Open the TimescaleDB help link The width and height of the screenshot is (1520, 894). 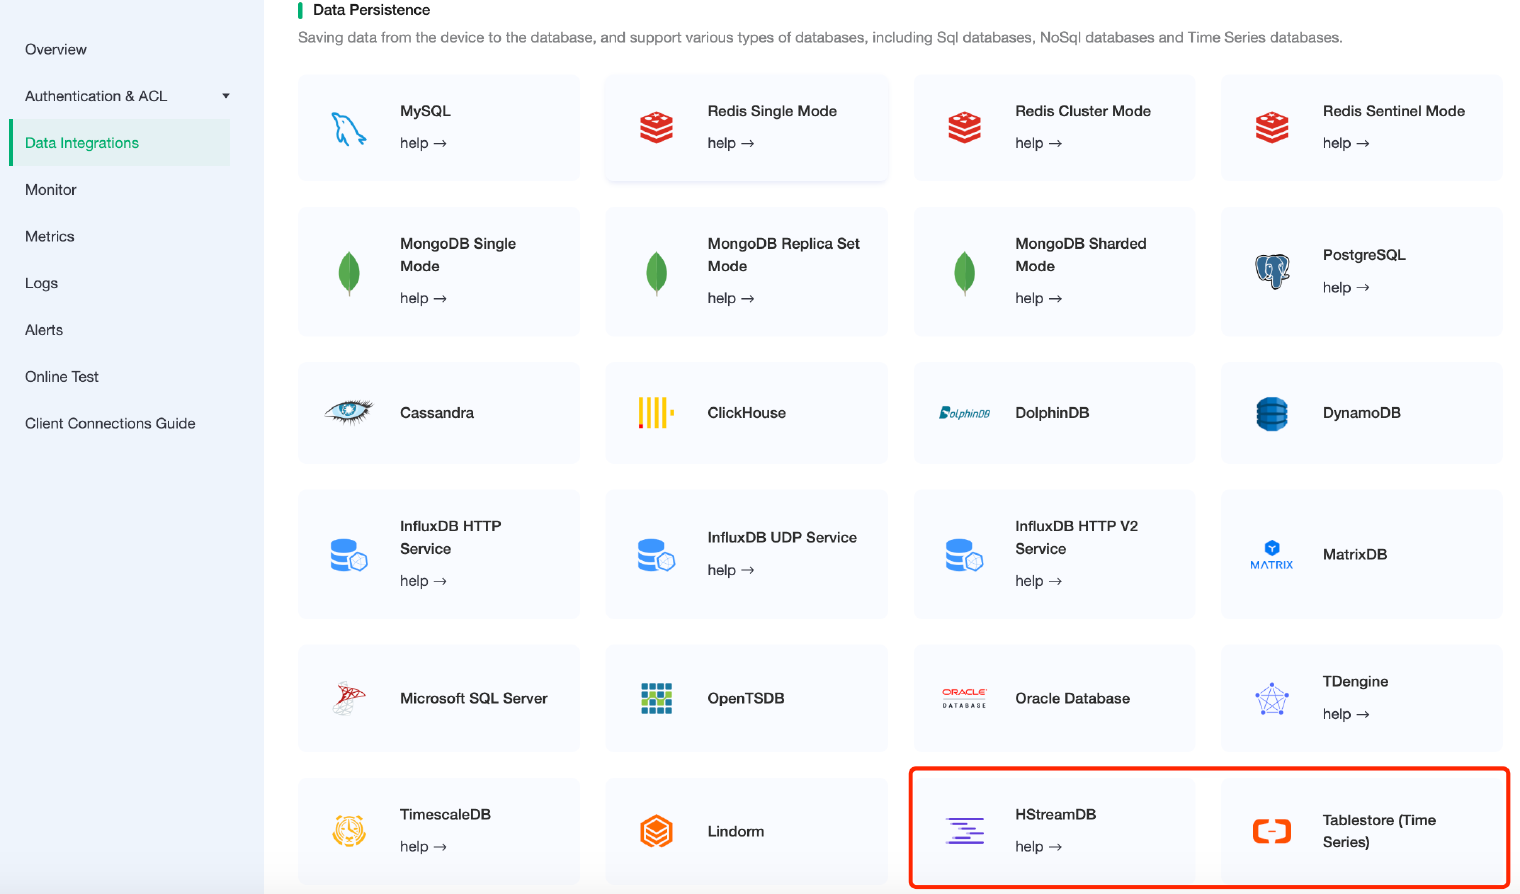click(423, 846)
